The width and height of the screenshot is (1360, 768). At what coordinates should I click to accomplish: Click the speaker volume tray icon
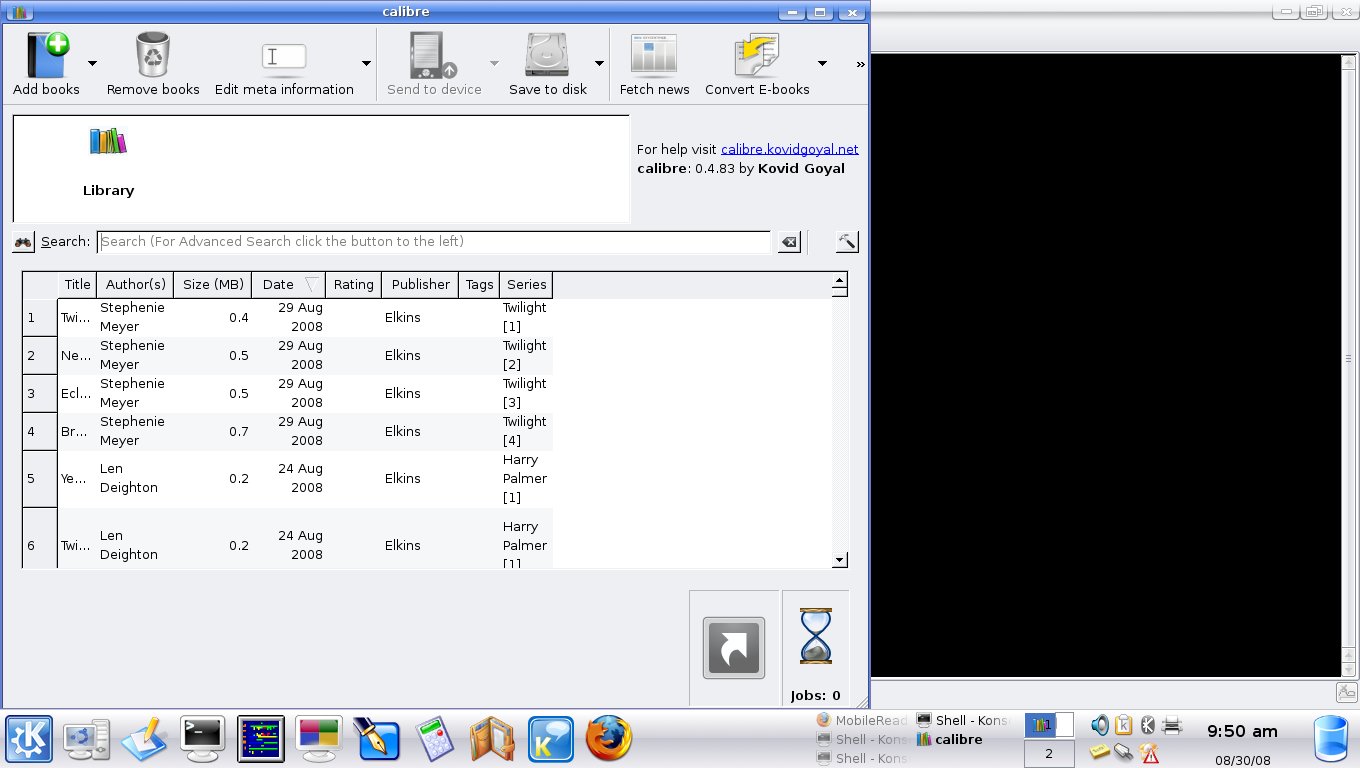pyautogui.click(x=1100, y=725)
